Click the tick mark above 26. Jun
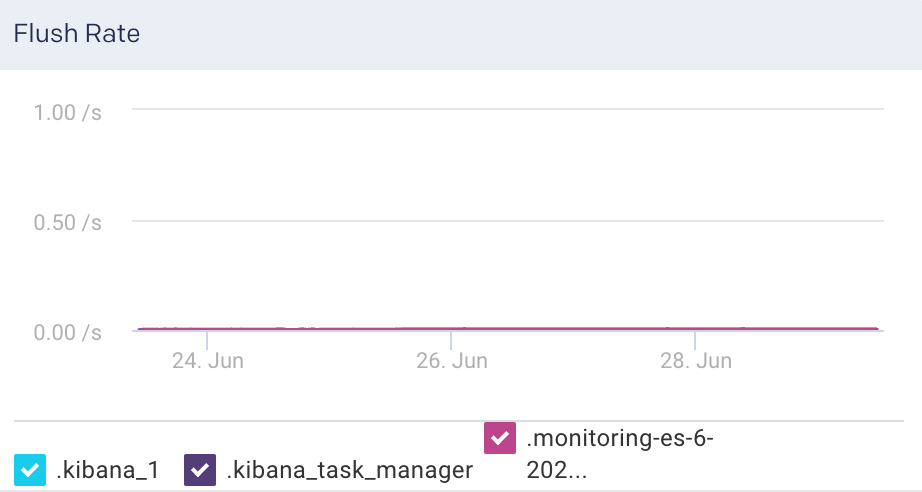The image size is (922, 492). 451,340
